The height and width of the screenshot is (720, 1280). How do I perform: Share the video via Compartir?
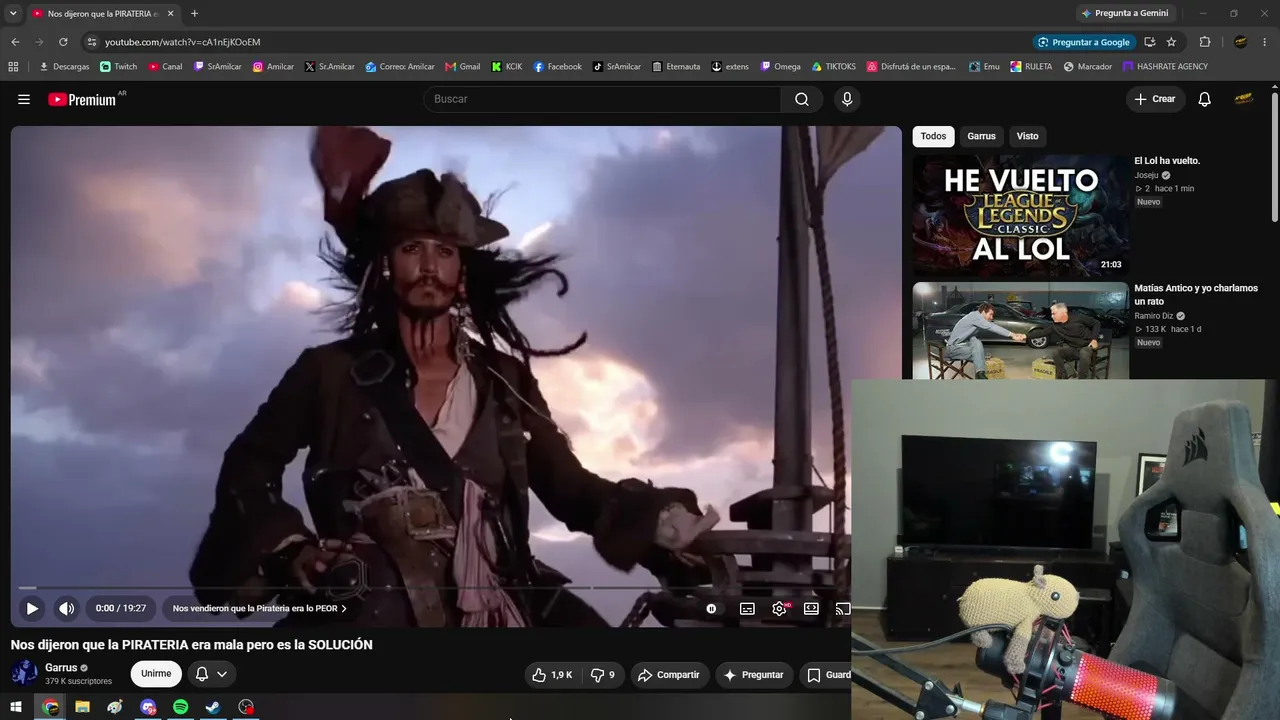click(669, 675)
